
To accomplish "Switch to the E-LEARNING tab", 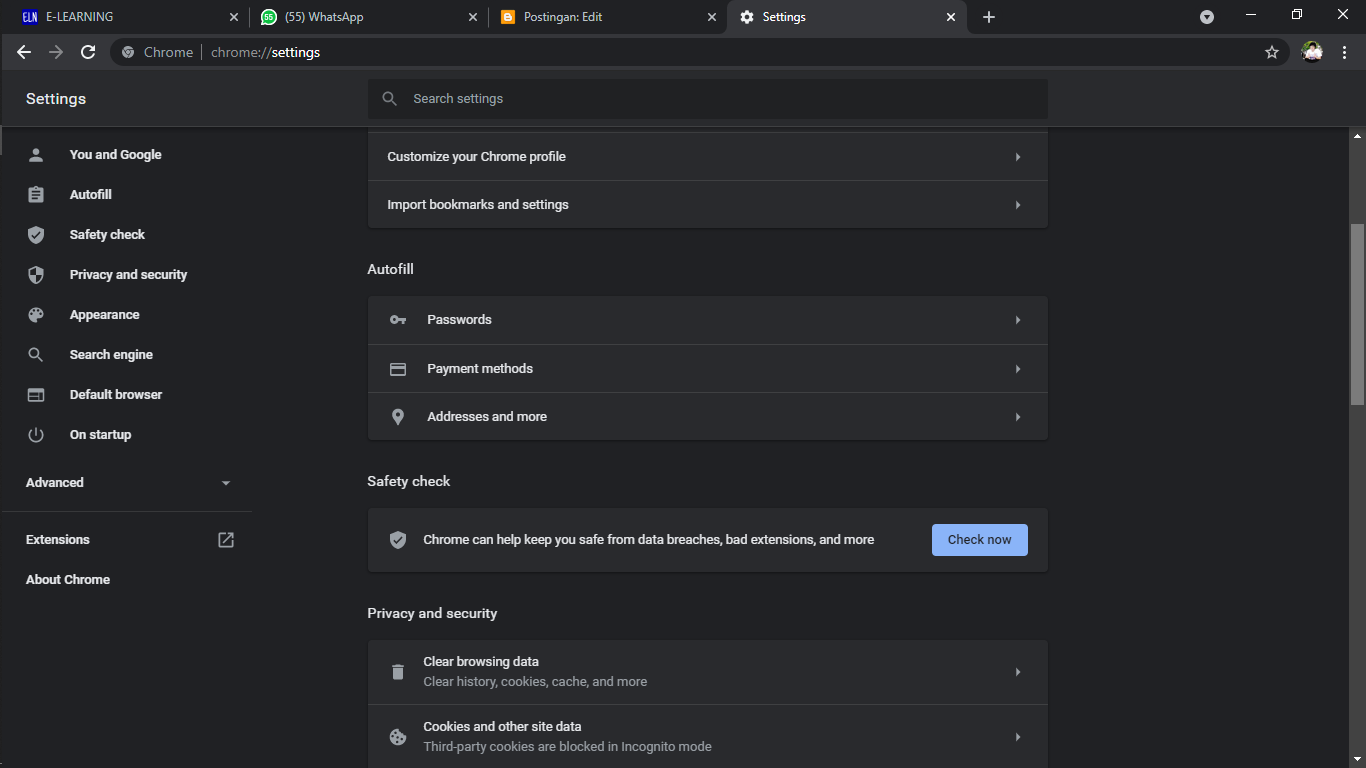I will (120, 17).
